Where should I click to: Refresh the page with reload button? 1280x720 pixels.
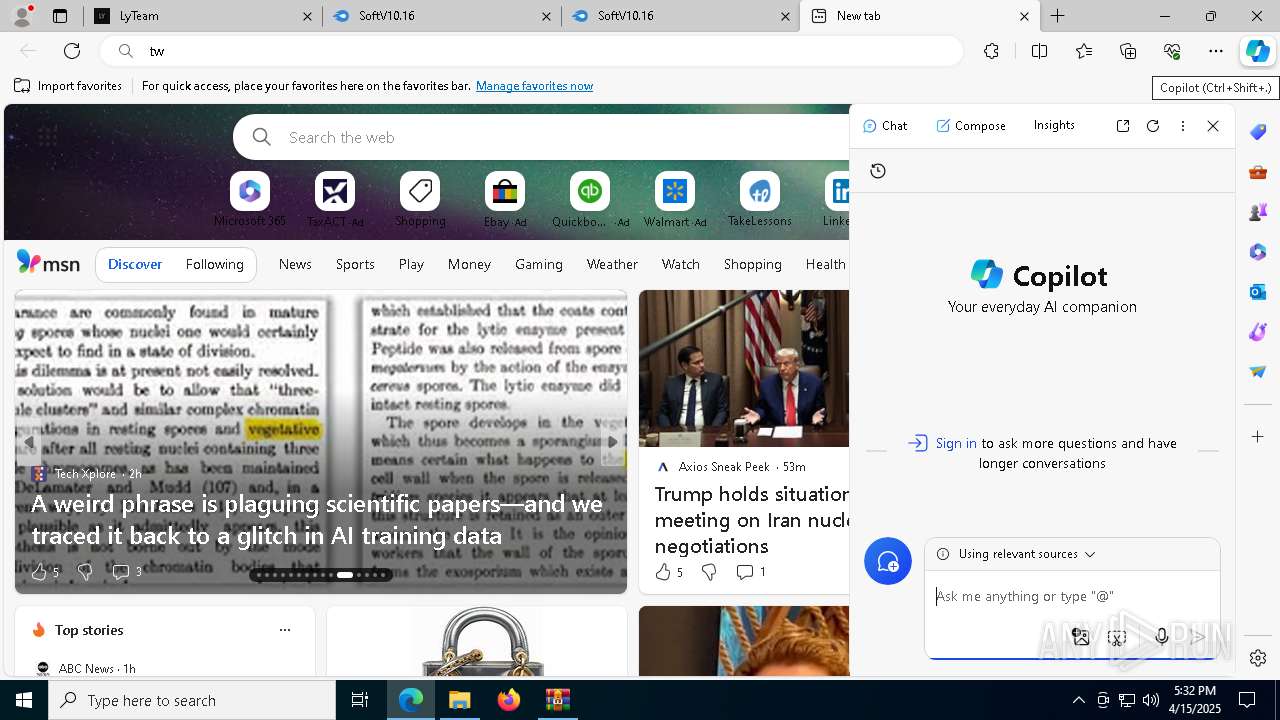coord(72,51)
